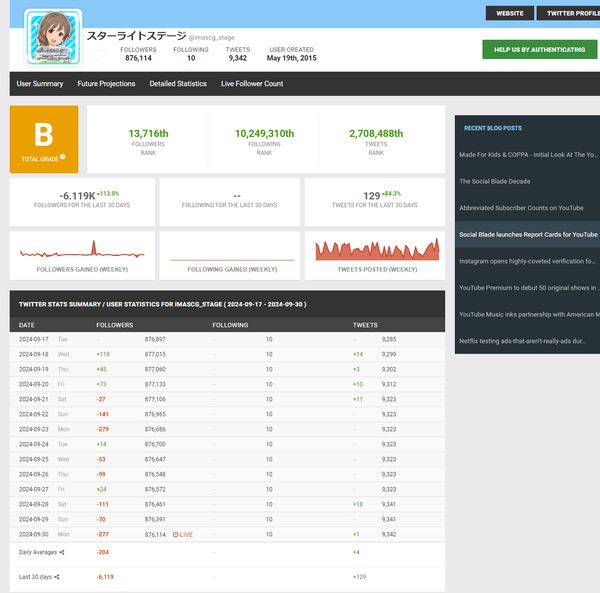Click the -6.119K followers last 30 days value
The image size is (600, 593).
(77, 196)
